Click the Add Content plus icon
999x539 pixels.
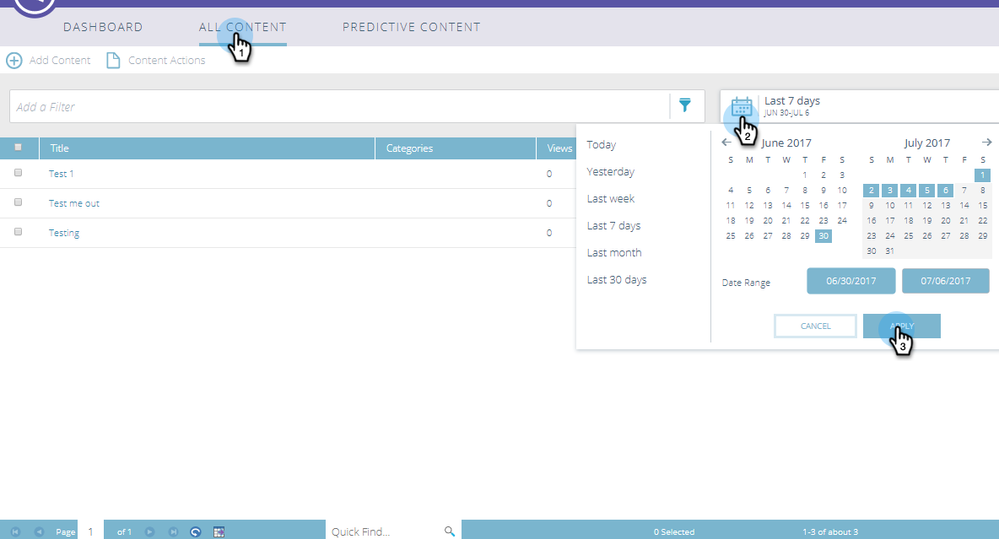(14, 61)
